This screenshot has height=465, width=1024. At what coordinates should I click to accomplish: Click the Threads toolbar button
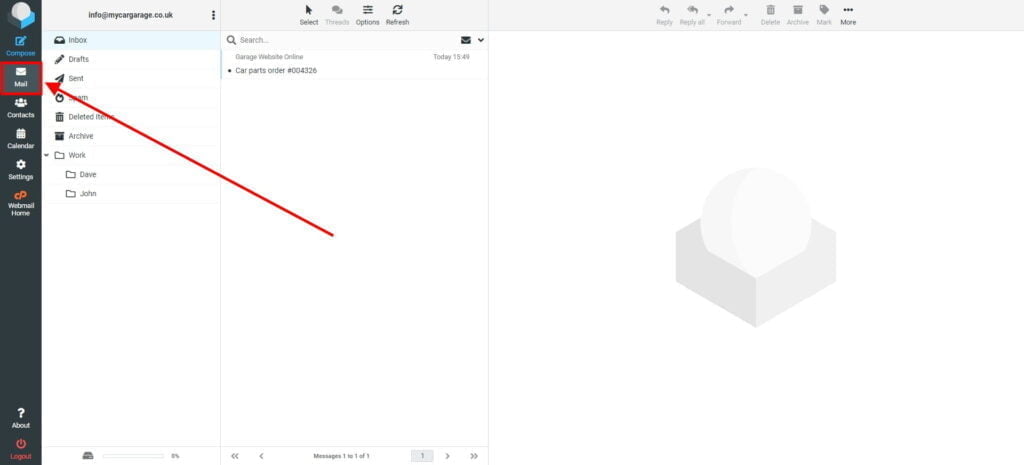click(x=337, y=15)
